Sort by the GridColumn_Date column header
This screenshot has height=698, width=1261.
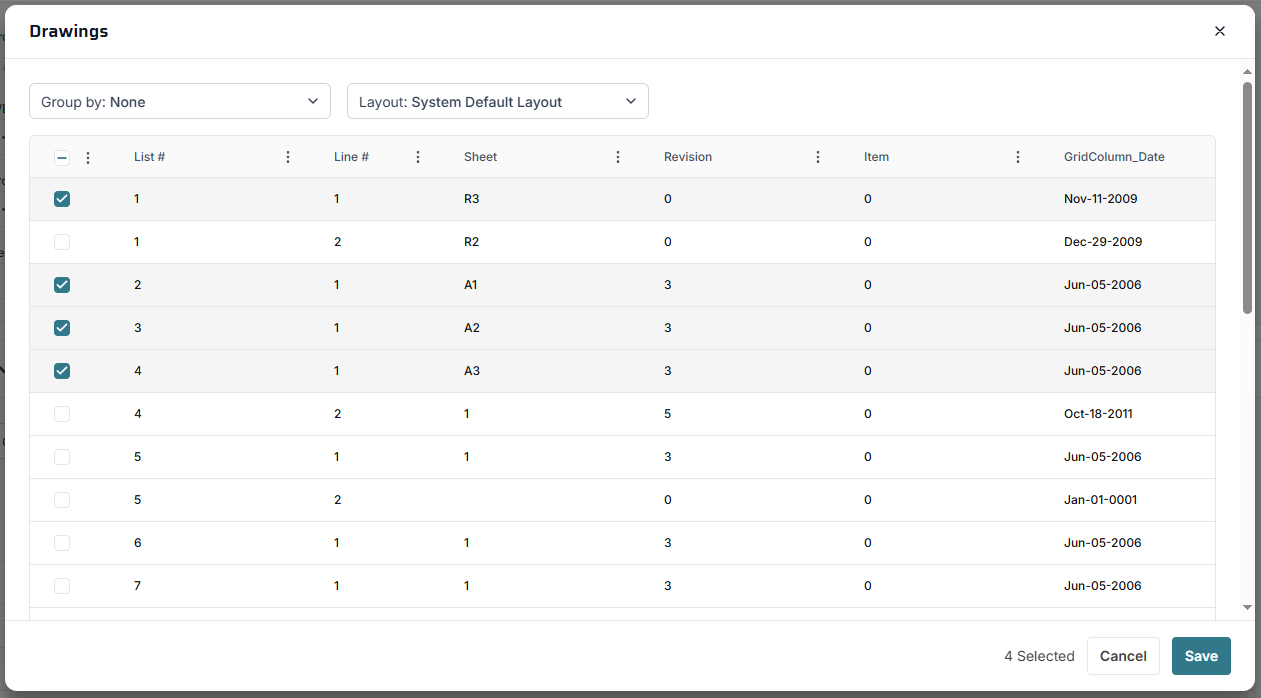[x=1113, y=157]
